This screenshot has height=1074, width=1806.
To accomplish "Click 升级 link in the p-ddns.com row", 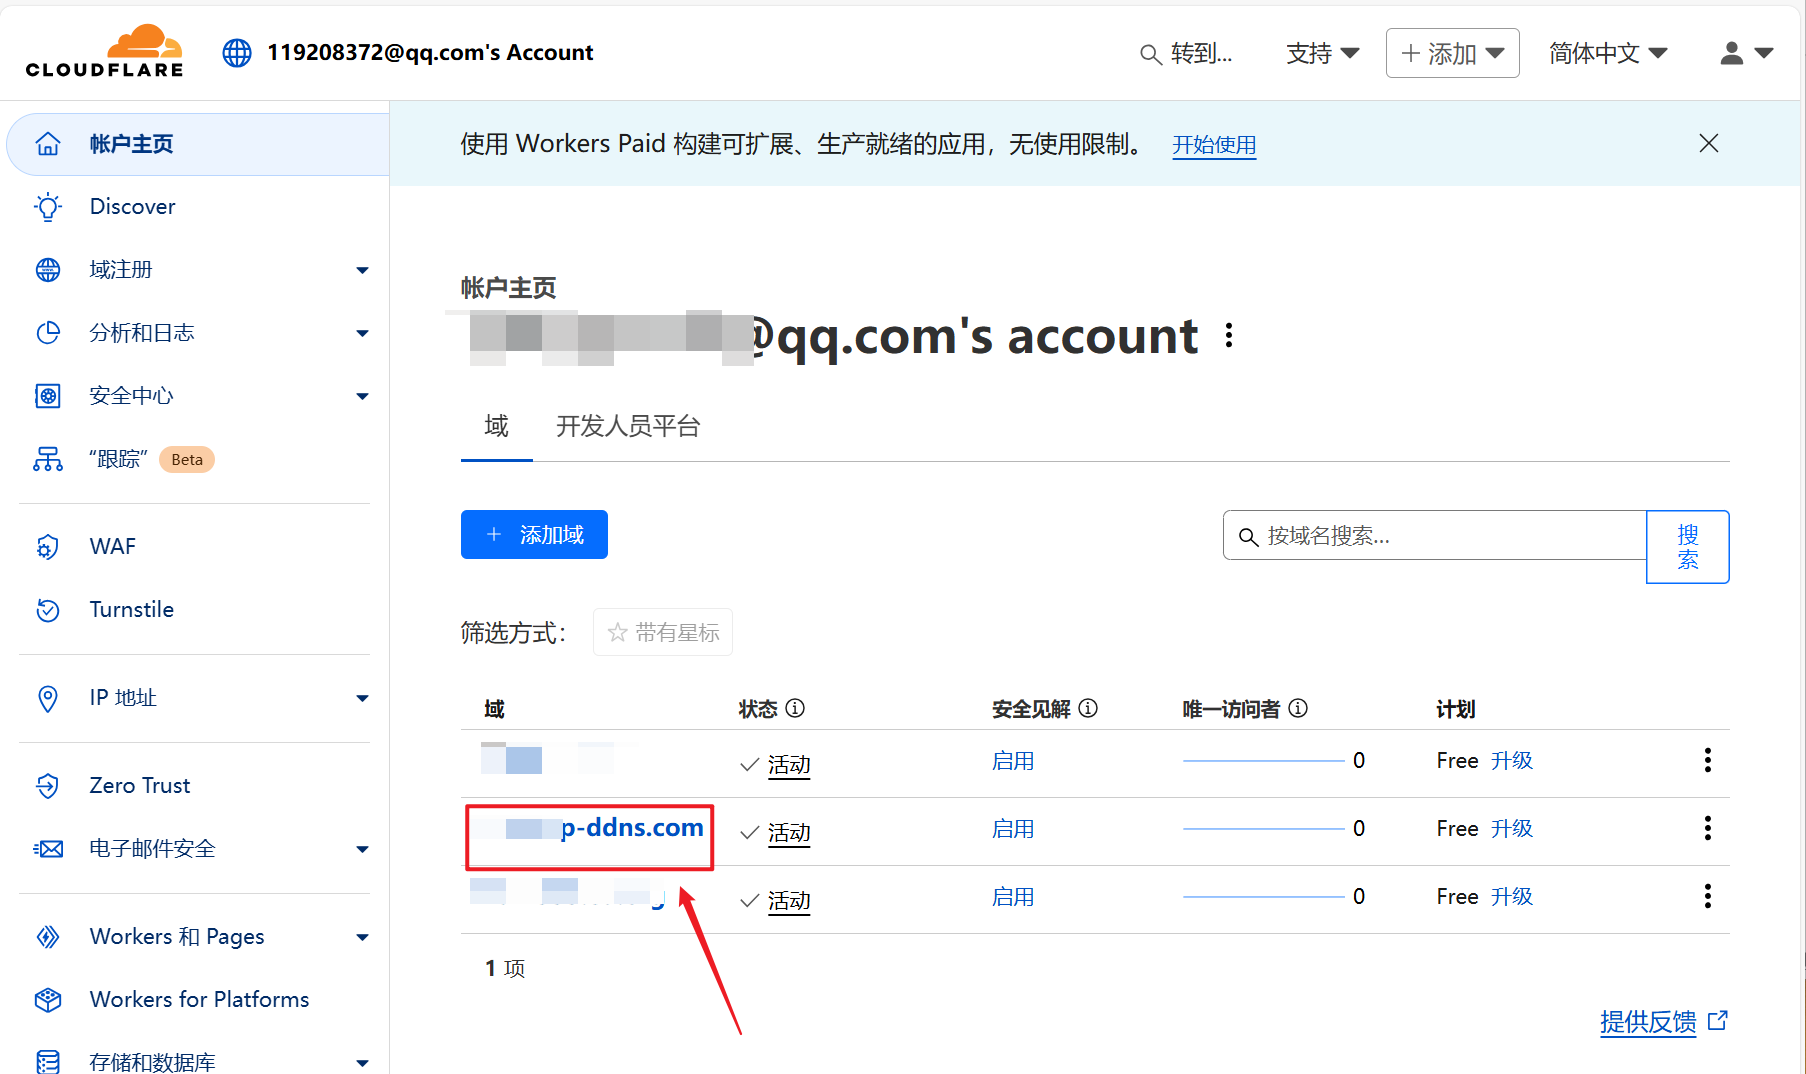I will tap(1512, 829).
